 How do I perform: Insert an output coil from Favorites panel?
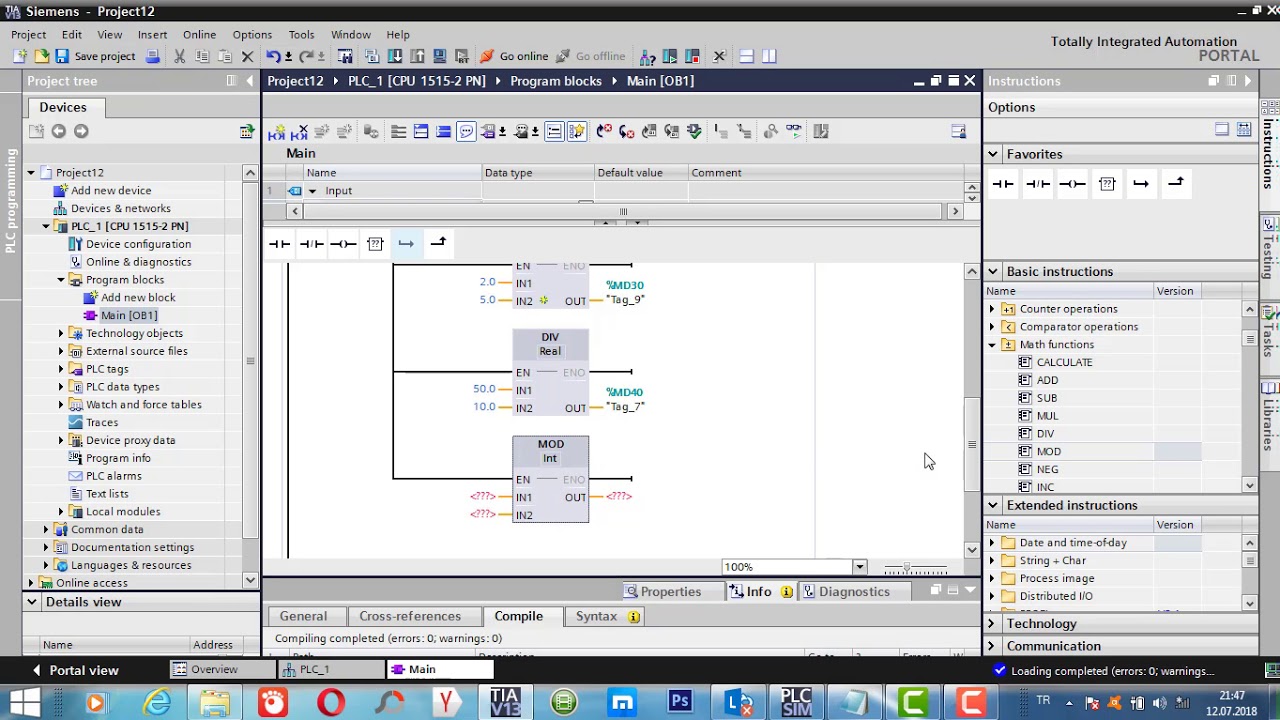click(x=1072, y=183)
